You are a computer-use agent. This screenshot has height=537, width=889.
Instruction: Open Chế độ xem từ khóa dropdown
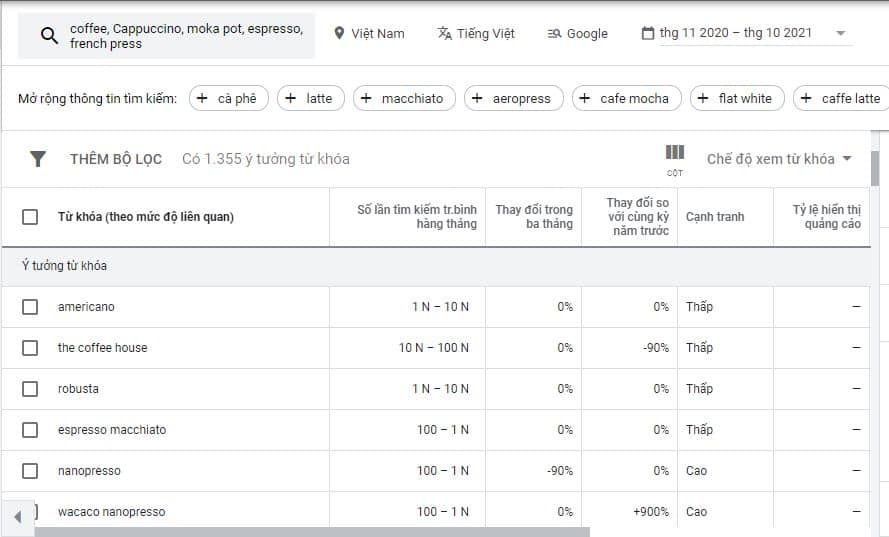(779, 159)
